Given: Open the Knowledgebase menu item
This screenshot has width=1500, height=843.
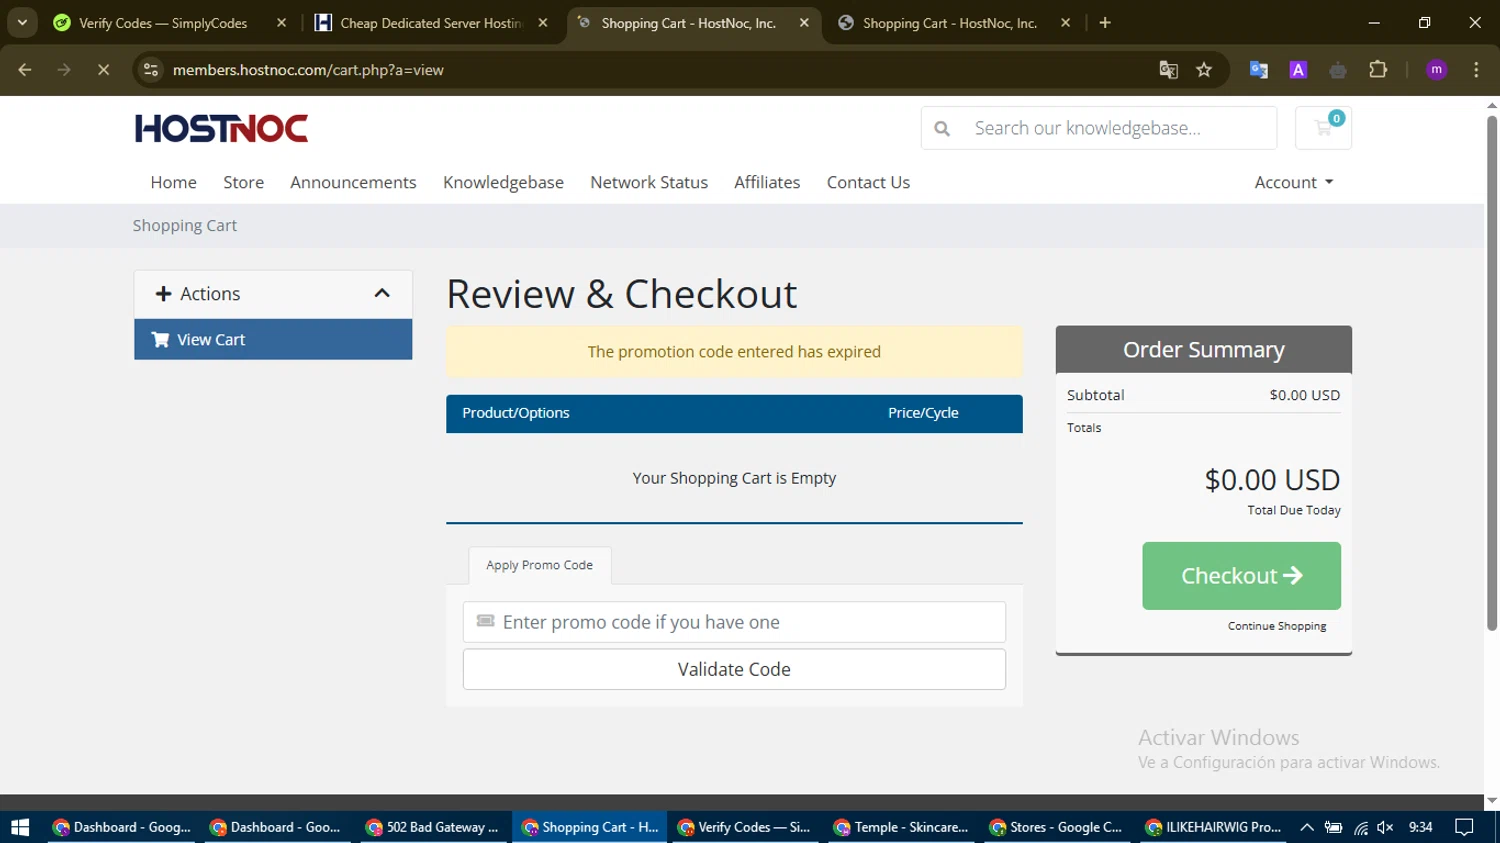Looking at the screenshot, I should point(503,182).
